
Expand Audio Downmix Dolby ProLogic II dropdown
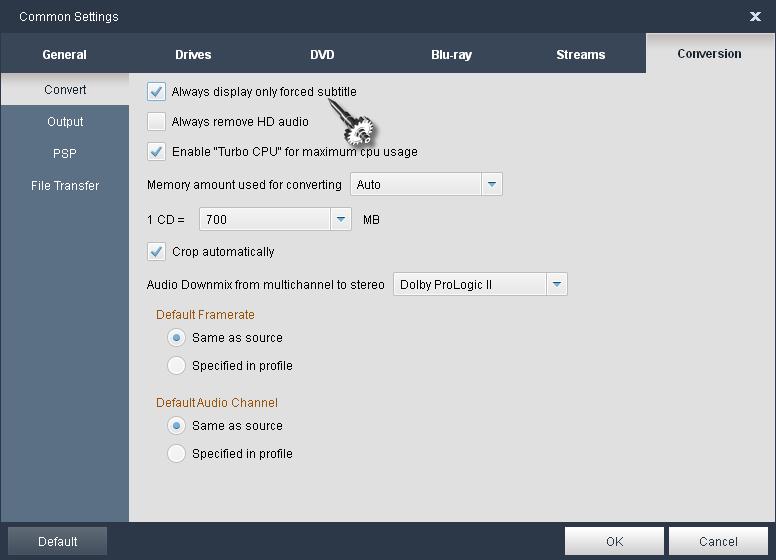[x=556, y=284]
